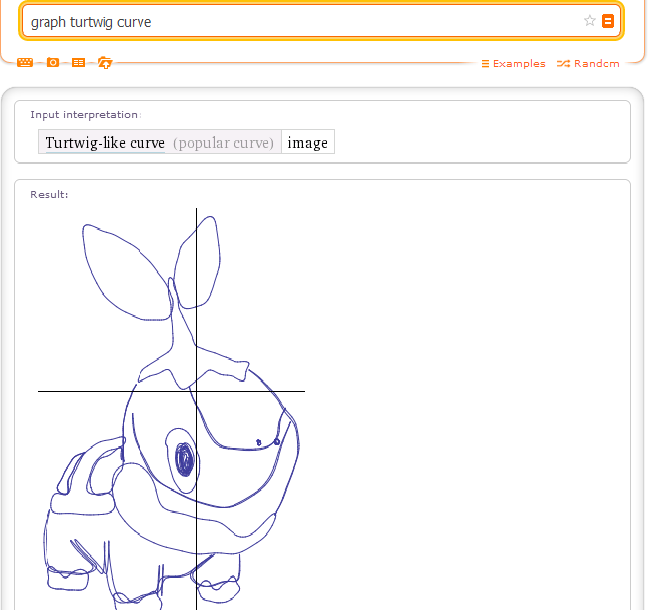Click the Examples list icon
655x610 pixels.
click(x=485, y=64)
